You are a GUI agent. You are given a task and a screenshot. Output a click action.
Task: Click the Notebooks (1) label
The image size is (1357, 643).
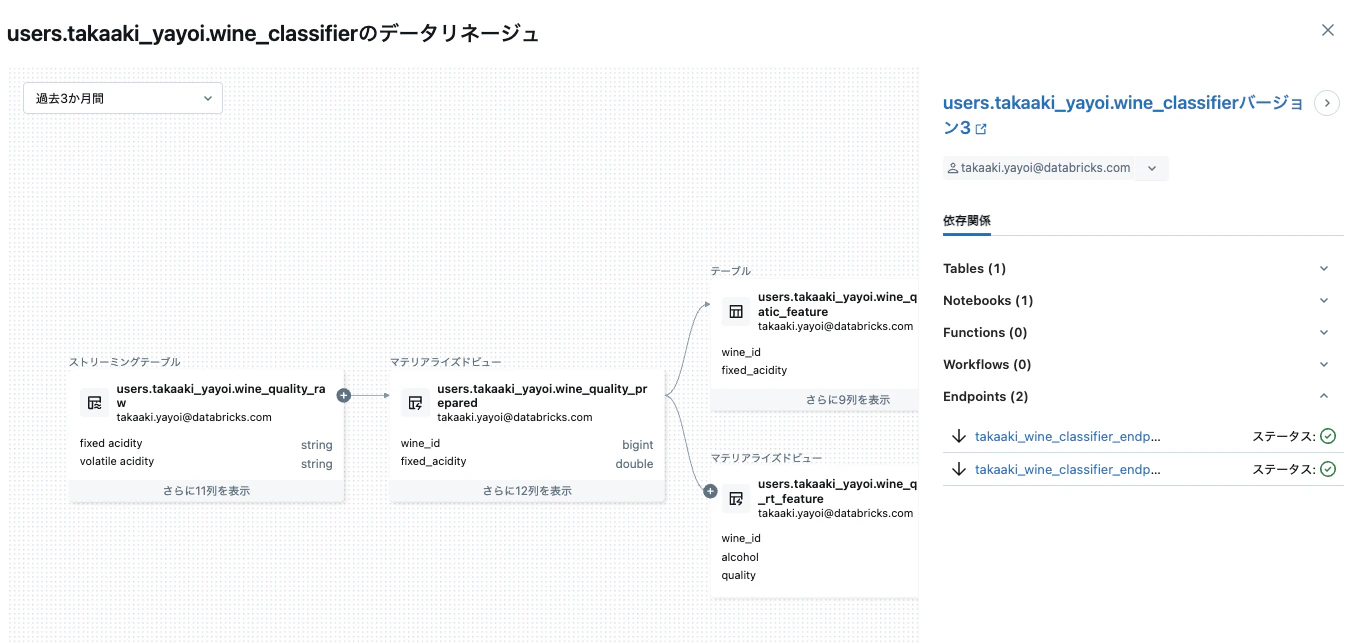coord(988,300)
